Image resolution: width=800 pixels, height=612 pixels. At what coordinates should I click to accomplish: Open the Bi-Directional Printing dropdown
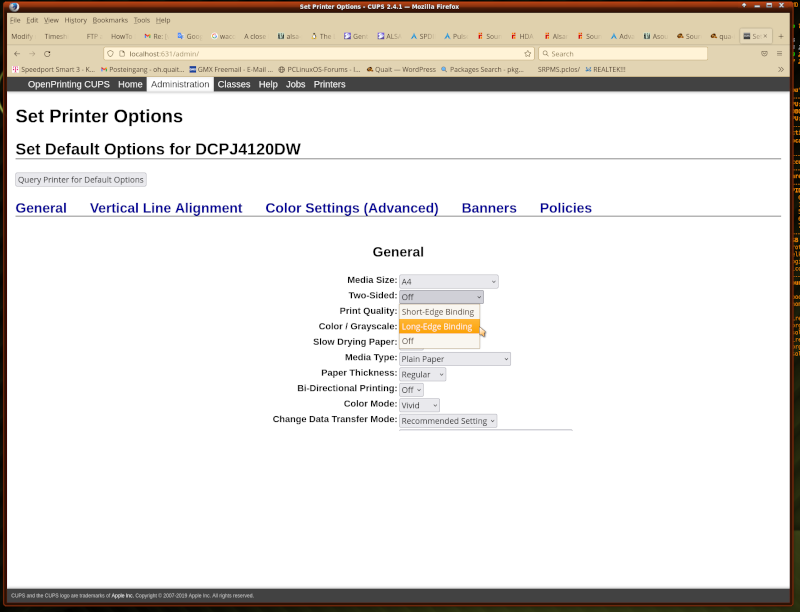pyautogui.click(x=411, y=390)
